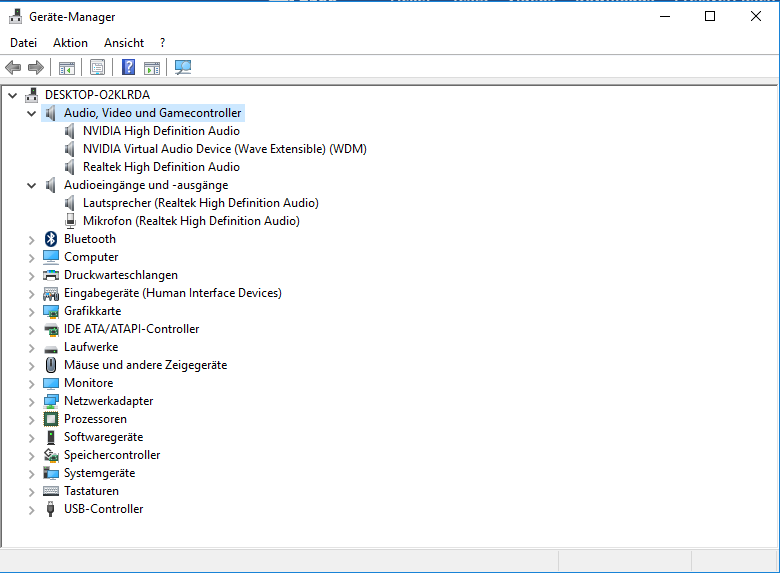This screenshot has width=780, height=573.
Task: Select the Softwaregeräte label
Action: [x=103, y=437]
